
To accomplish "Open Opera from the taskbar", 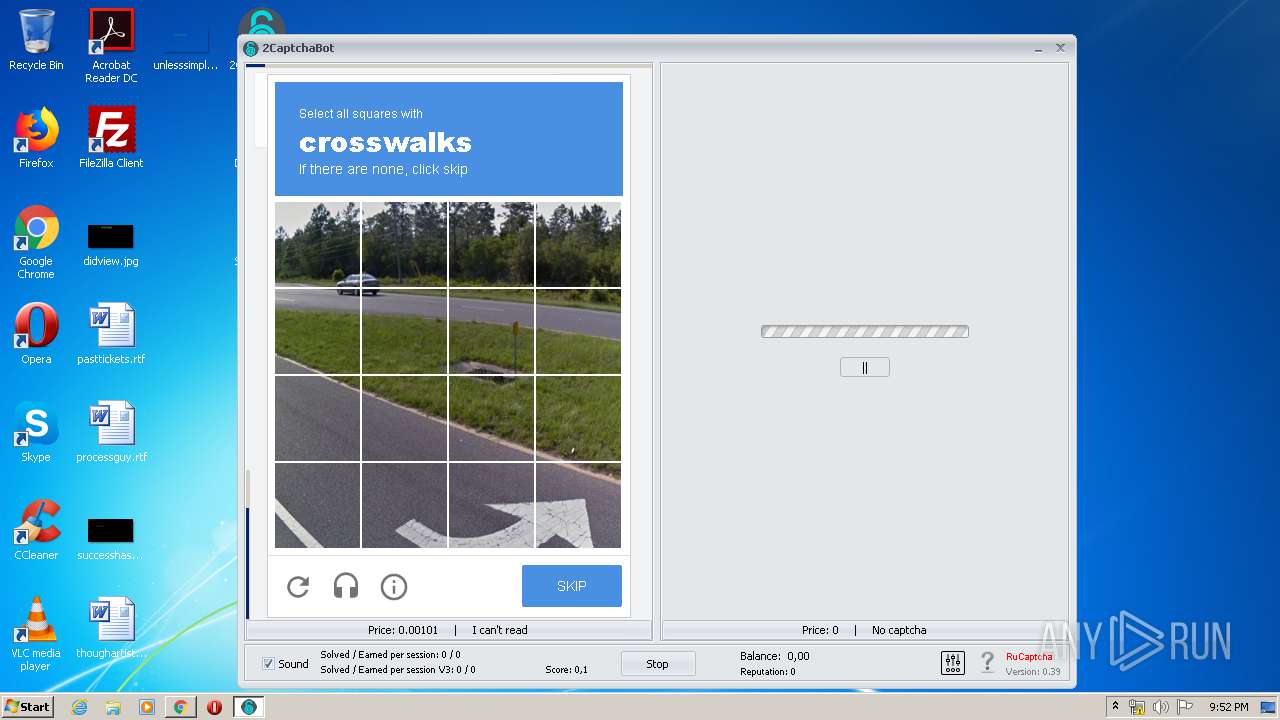I will pos(214,707).
